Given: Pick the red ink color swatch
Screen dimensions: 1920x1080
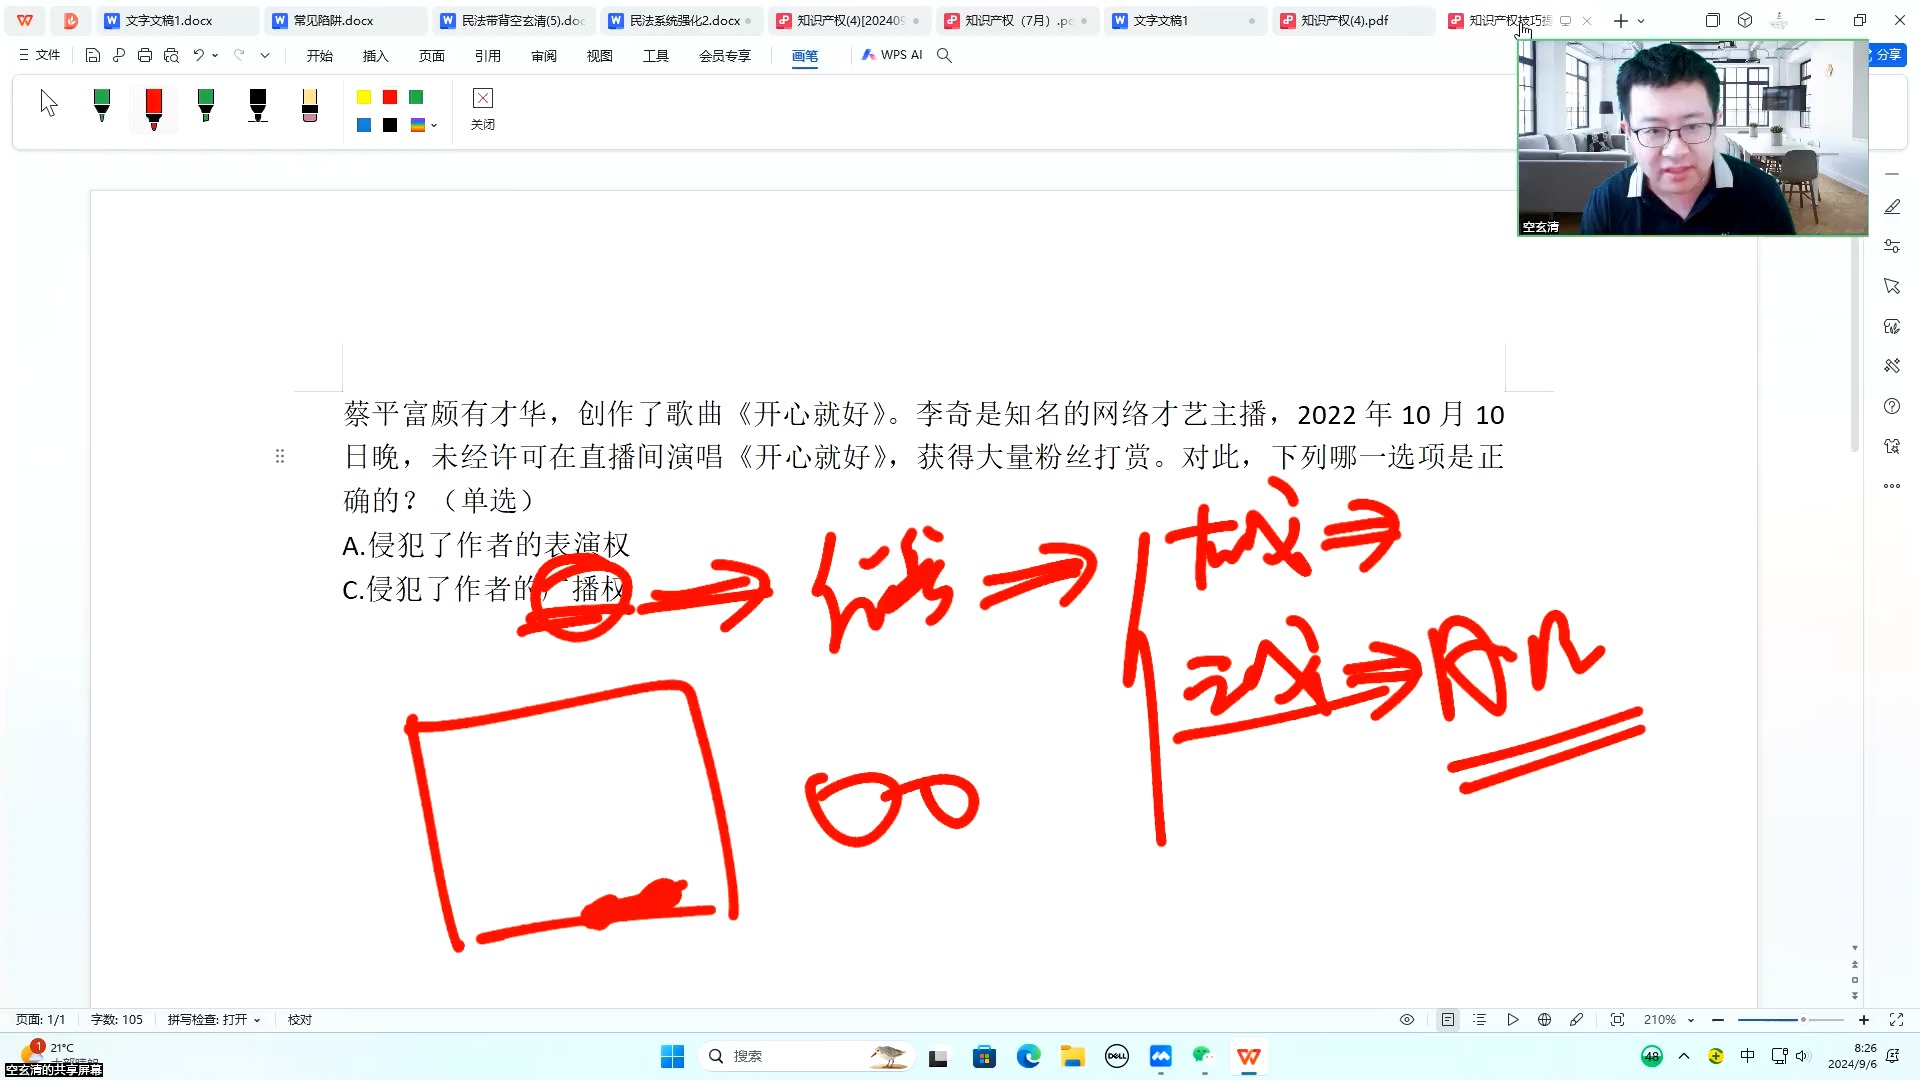Looking at the screenshot, I should click(390, 97).
